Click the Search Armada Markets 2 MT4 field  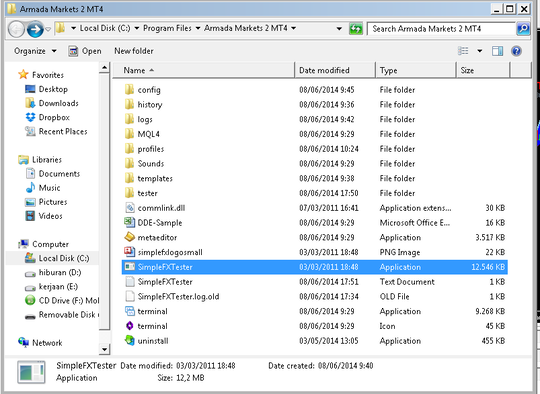442,29
